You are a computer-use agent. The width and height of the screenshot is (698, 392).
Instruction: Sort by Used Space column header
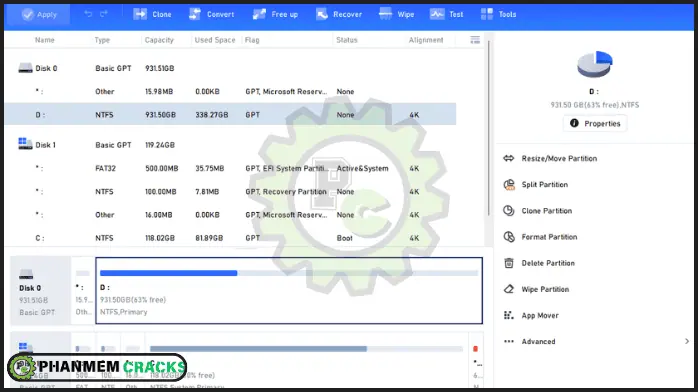tap(215, 40)
